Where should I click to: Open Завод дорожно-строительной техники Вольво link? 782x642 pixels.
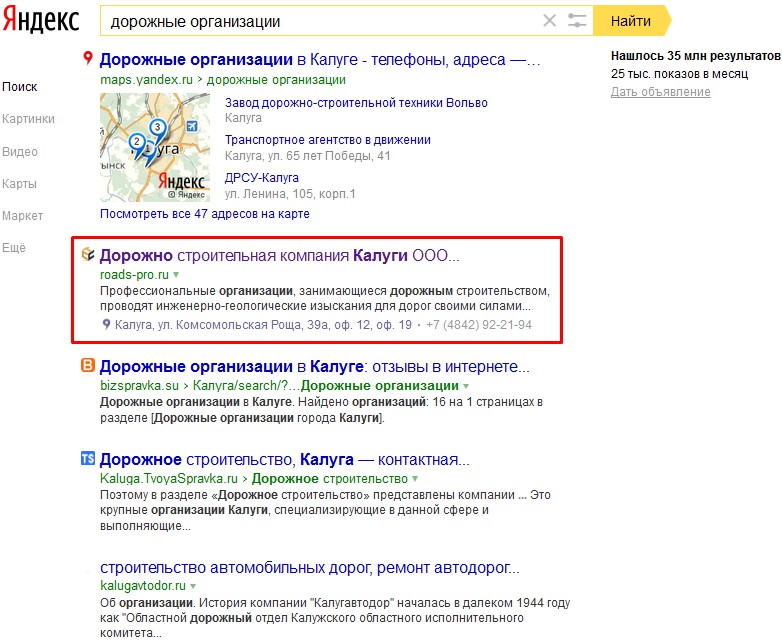(x=356, y=103)
